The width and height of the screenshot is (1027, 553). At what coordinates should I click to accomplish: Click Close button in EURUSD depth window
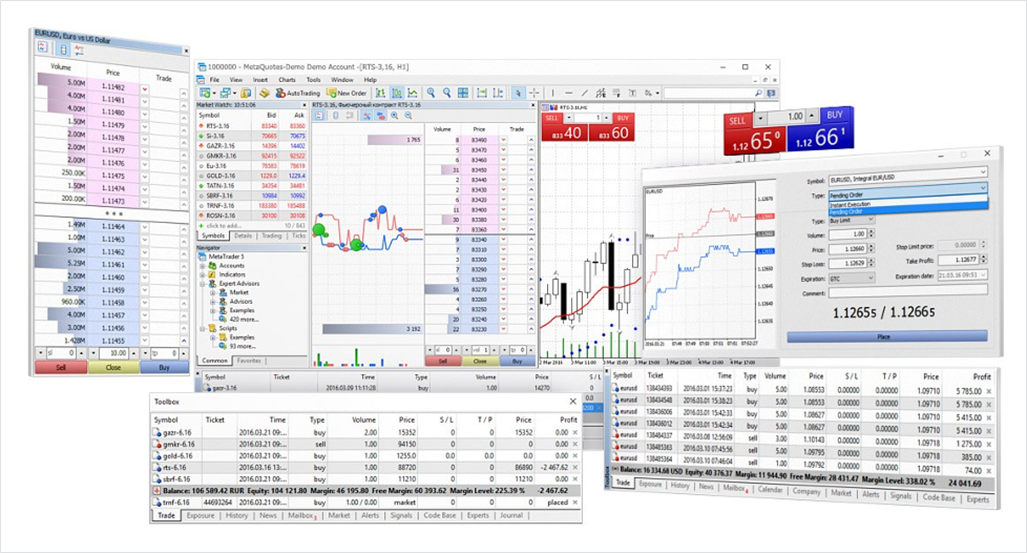[x=113, y=368]
